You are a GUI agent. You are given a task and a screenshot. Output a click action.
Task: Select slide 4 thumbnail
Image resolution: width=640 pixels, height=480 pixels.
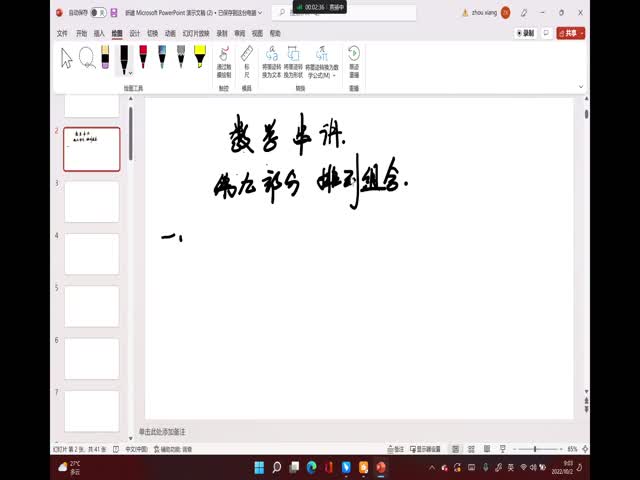pos(92,254)
